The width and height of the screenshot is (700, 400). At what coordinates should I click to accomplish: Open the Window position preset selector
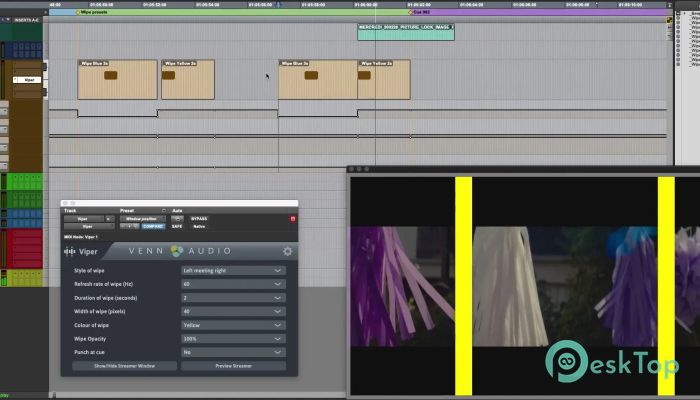coord(142,219)
